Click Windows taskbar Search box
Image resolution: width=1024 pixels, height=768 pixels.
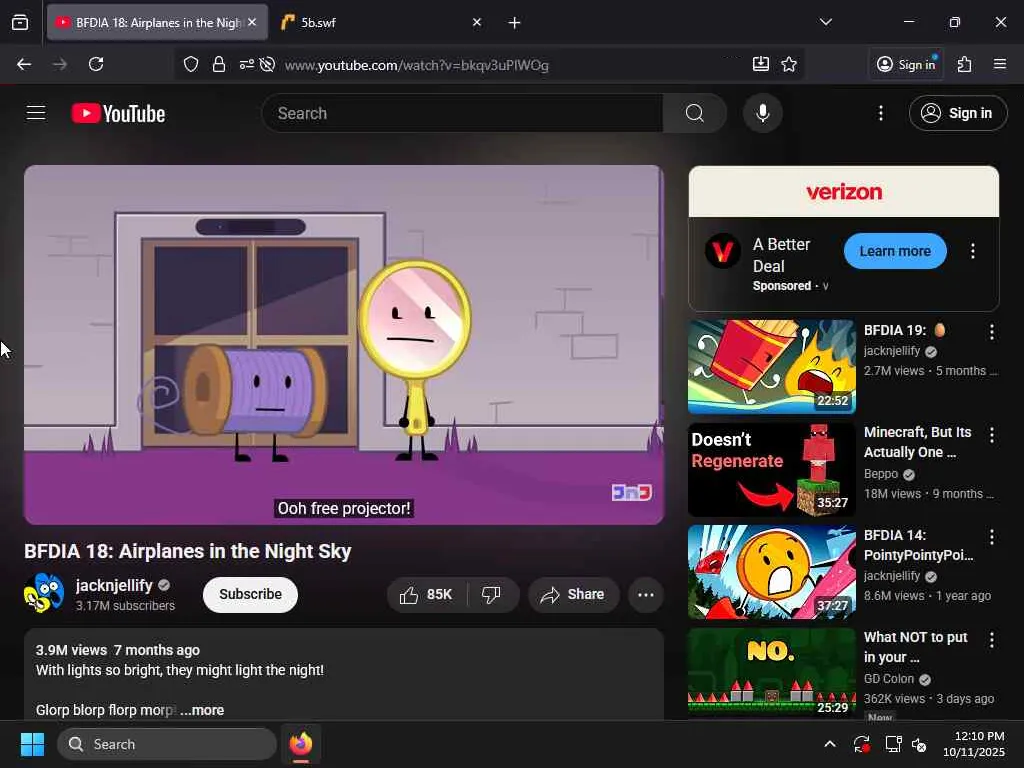pyautogui.click(x=167, y=744)
